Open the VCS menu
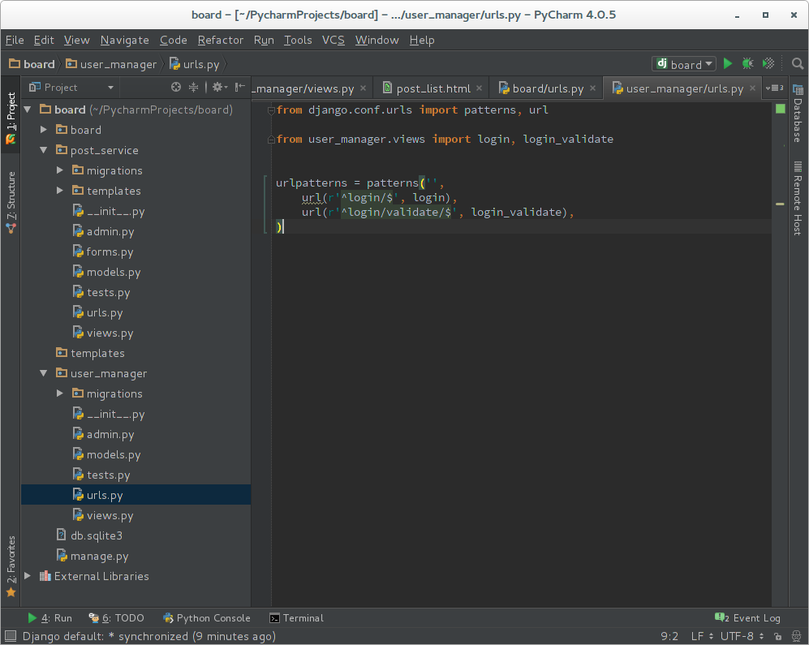 click(333, 40)
